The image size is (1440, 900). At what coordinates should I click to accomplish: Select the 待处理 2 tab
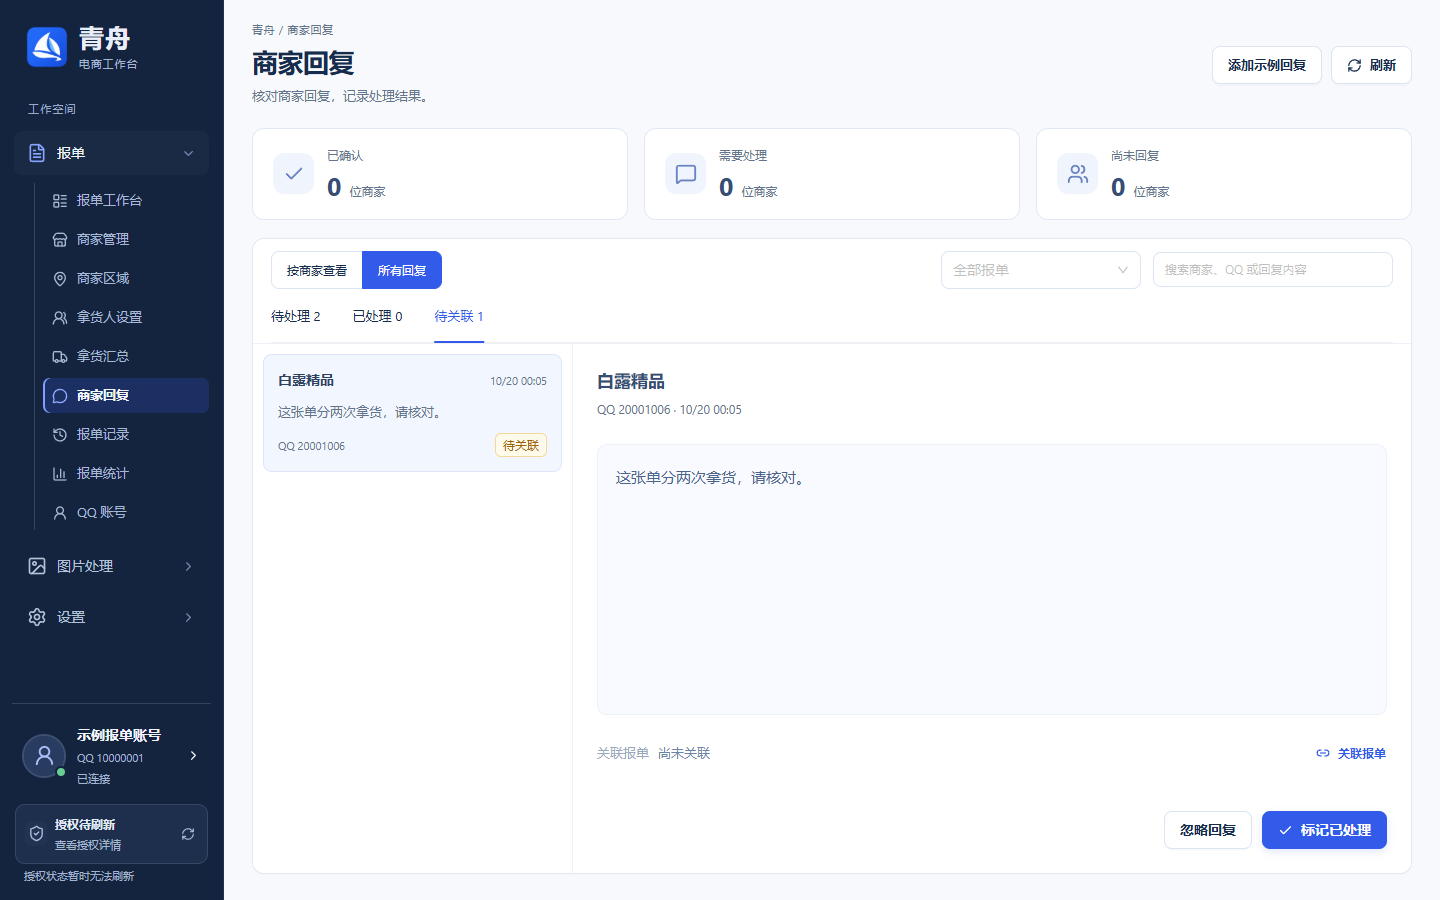(296, 316)
